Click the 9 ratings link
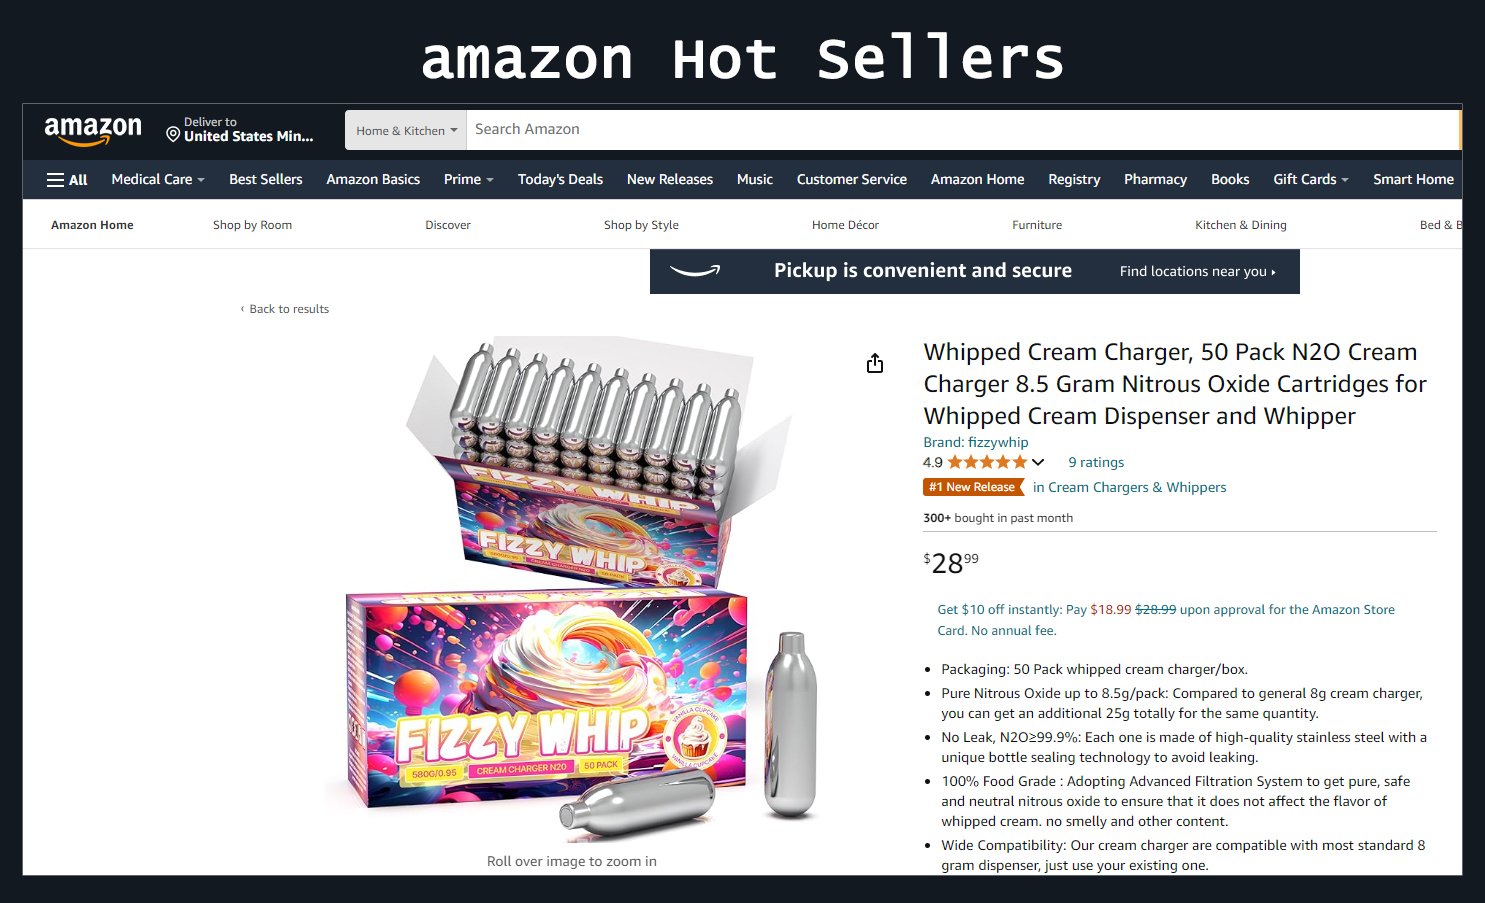Viewport: 1485px width, 903px height. pyautogui.click(x=1096, y=462)
